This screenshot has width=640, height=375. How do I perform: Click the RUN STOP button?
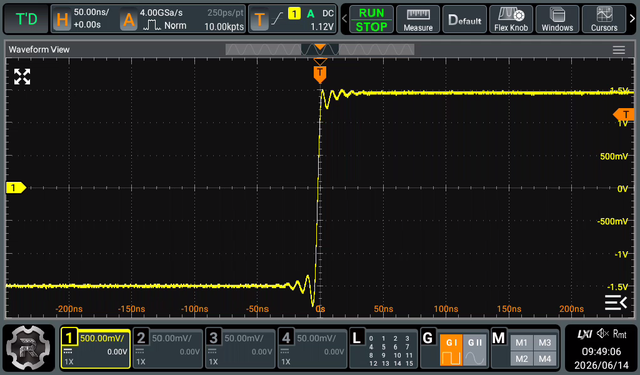(371, 19)
